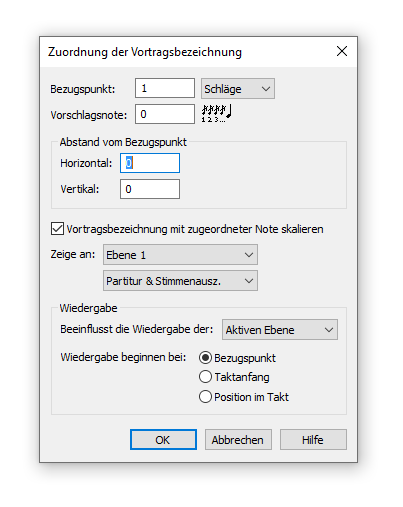Image resolution: width=403 pixels, height=507 pixels.
Task: Confirm with the OK button
Action: (x=163, y=440)
